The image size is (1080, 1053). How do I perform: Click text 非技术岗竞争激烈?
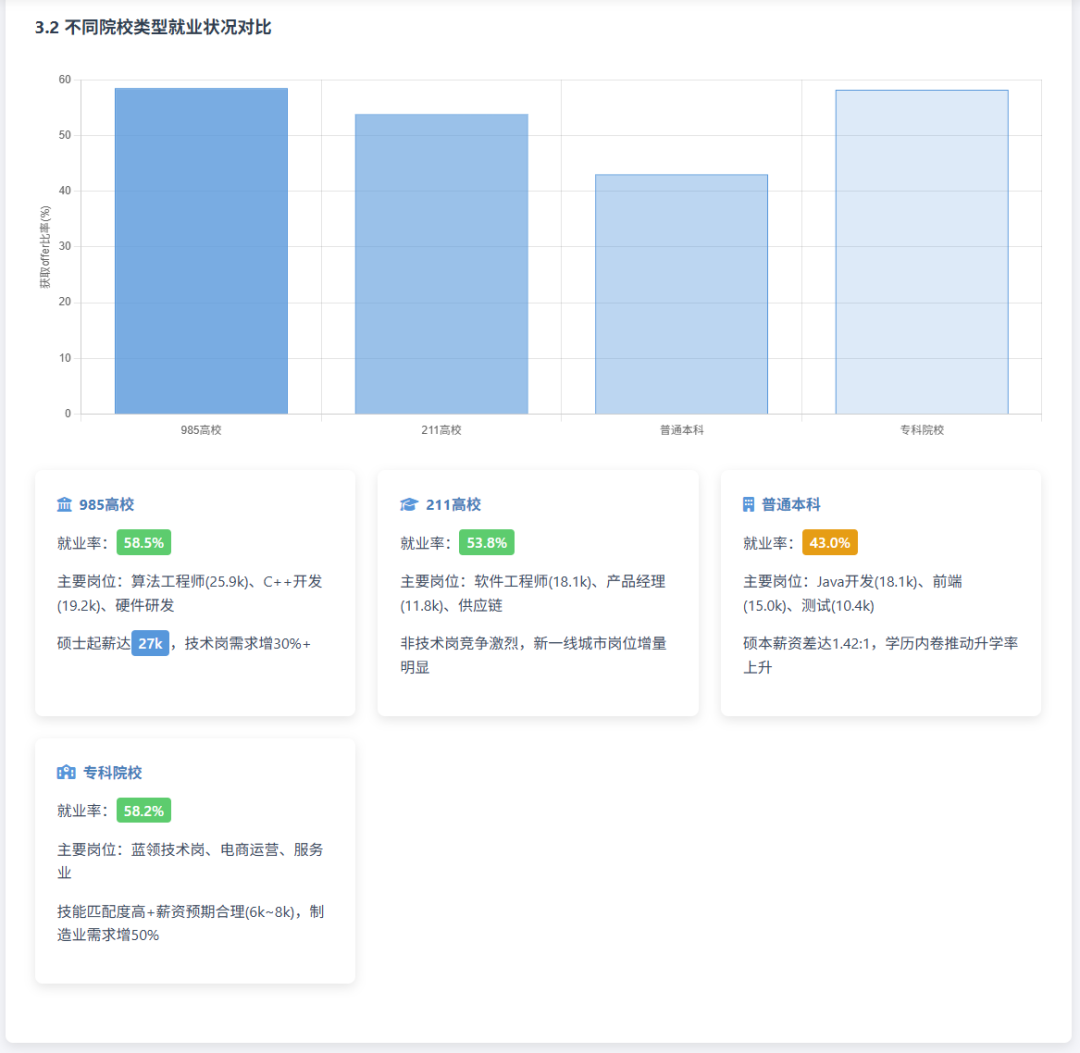click(459, 644)
